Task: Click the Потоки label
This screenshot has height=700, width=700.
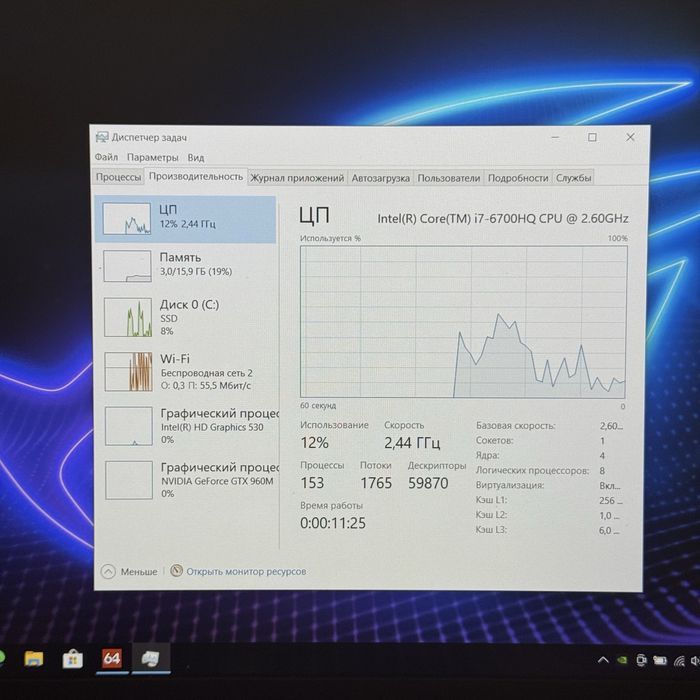Action: click(375, 465)
